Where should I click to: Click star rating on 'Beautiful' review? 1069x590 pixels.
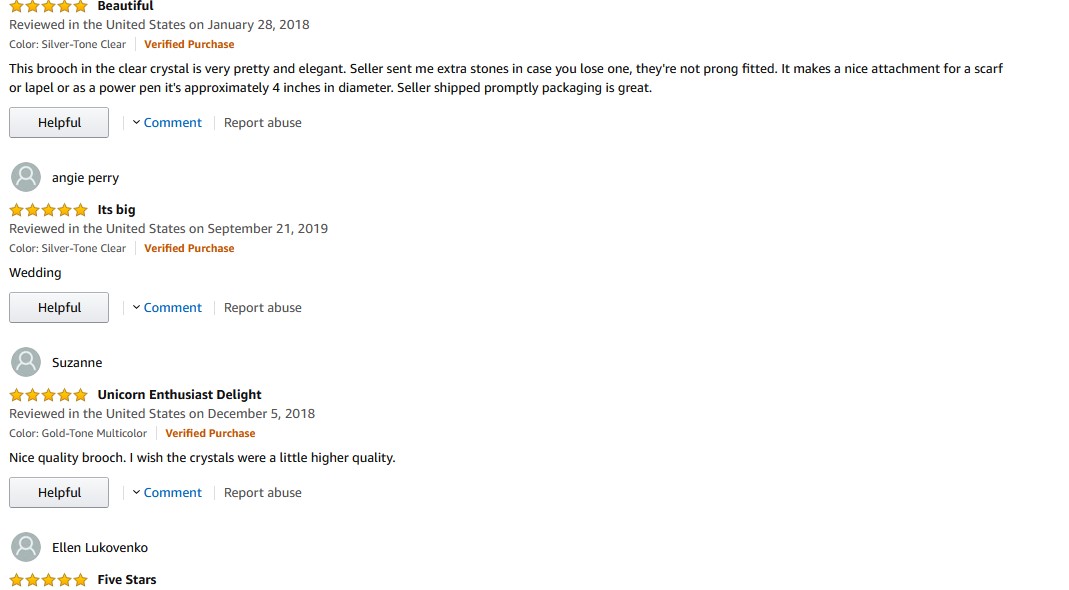48,6
